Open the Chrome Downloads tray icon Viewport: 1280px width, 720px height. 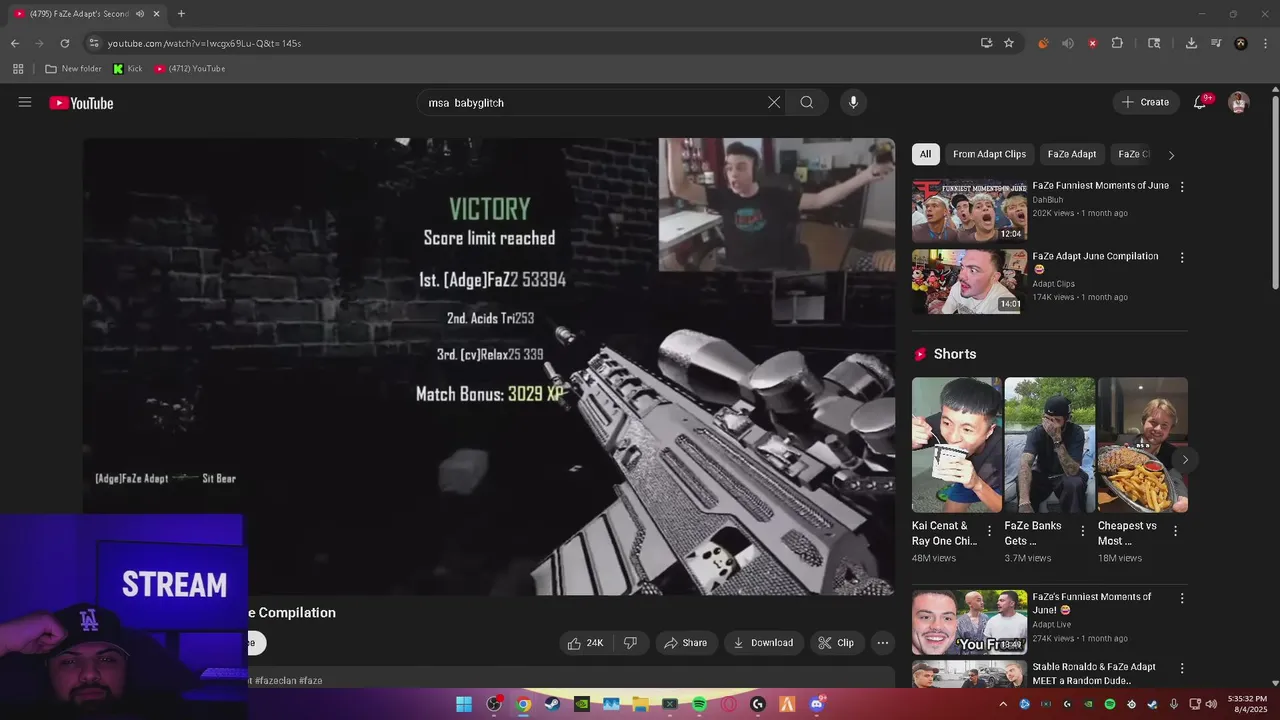[1191, 43]
